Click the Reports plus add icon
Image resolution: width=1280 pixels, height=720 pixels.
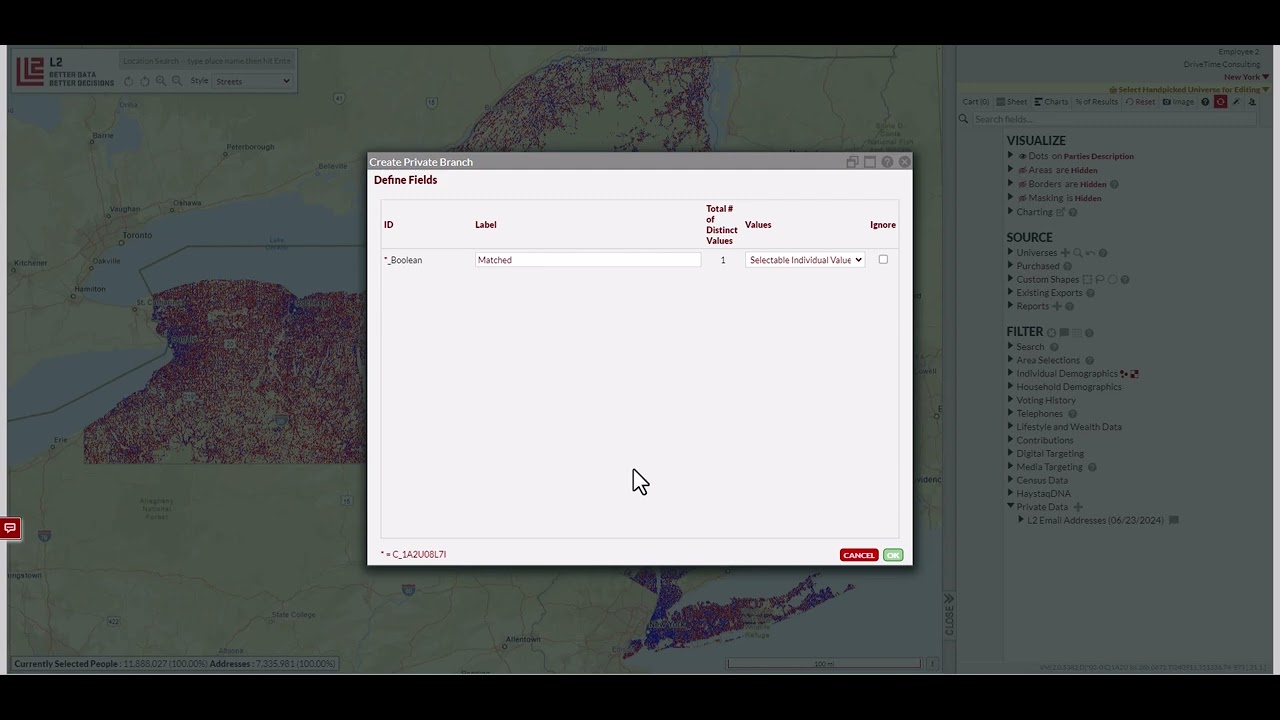[1057, 306]
